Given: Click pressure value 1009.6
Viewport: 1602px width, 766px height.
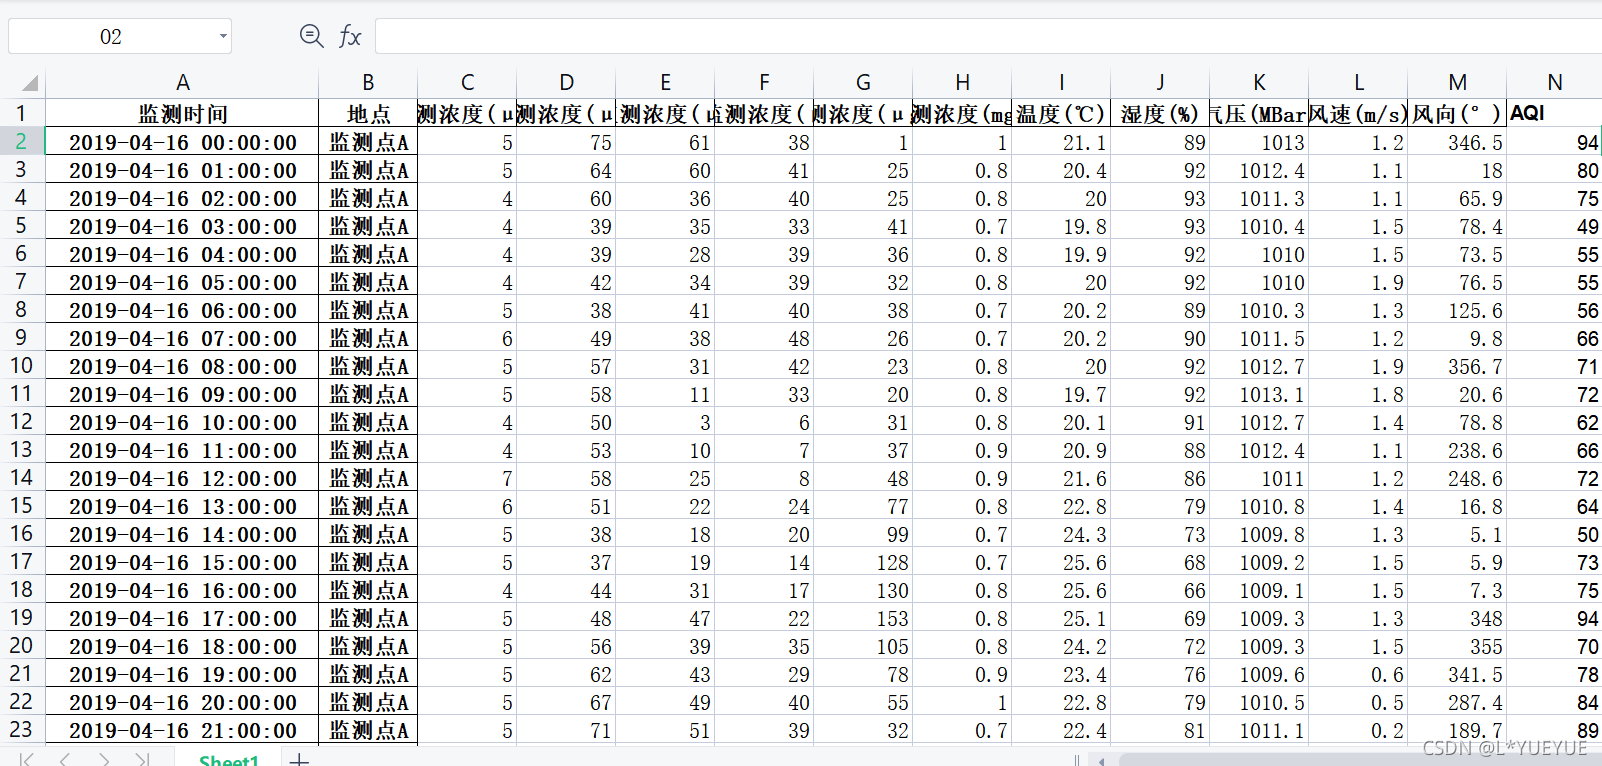Looking at the screenshot, I should [1259, 674].
